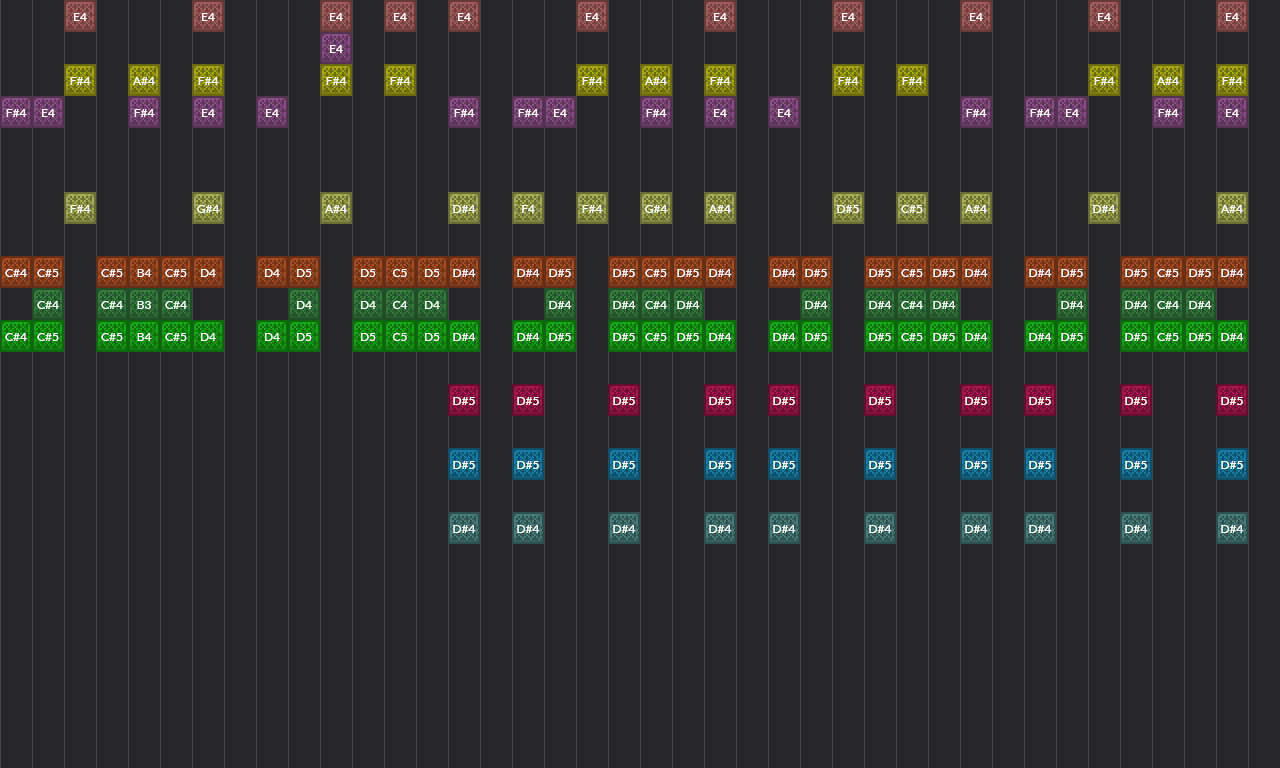Select the rightmost red E4 note

(1232, 16)
